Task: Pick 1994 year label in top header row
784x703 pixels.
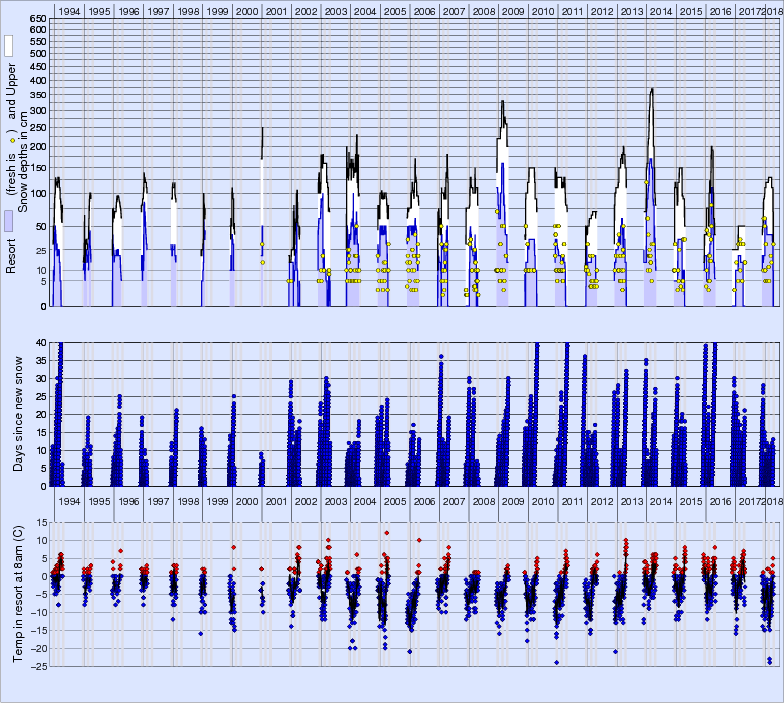Action: 70,11
